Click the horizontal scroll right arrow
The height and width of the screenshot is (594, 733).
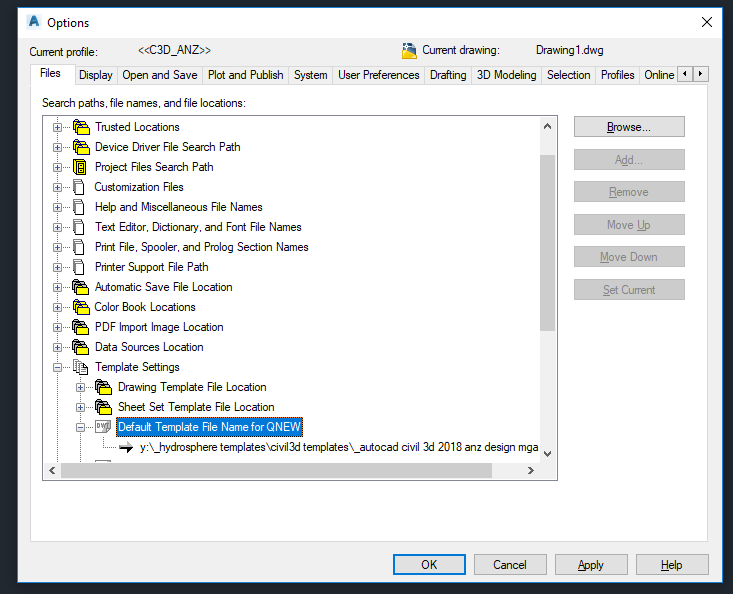[531, 471]
